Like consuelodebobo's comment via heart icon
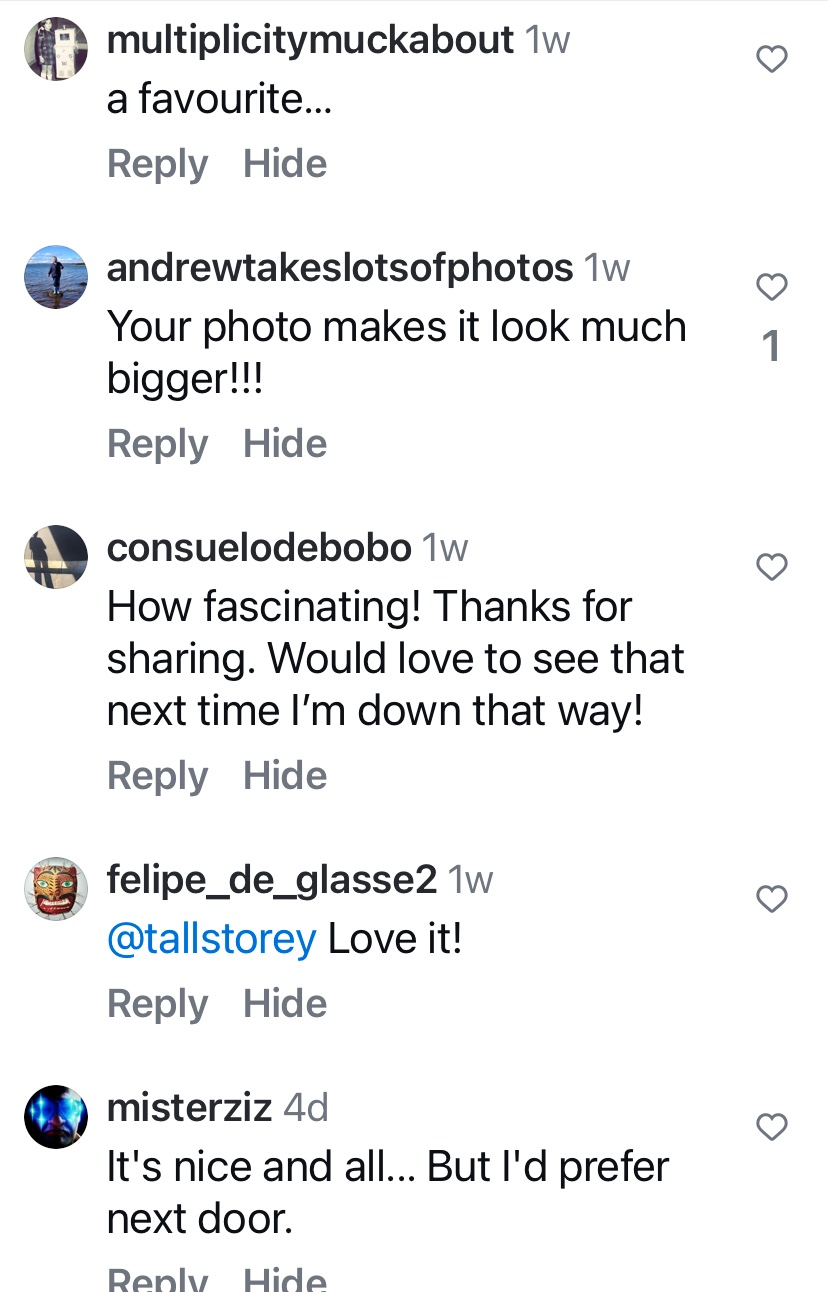828x1292 pixels. tap(771, 568)
